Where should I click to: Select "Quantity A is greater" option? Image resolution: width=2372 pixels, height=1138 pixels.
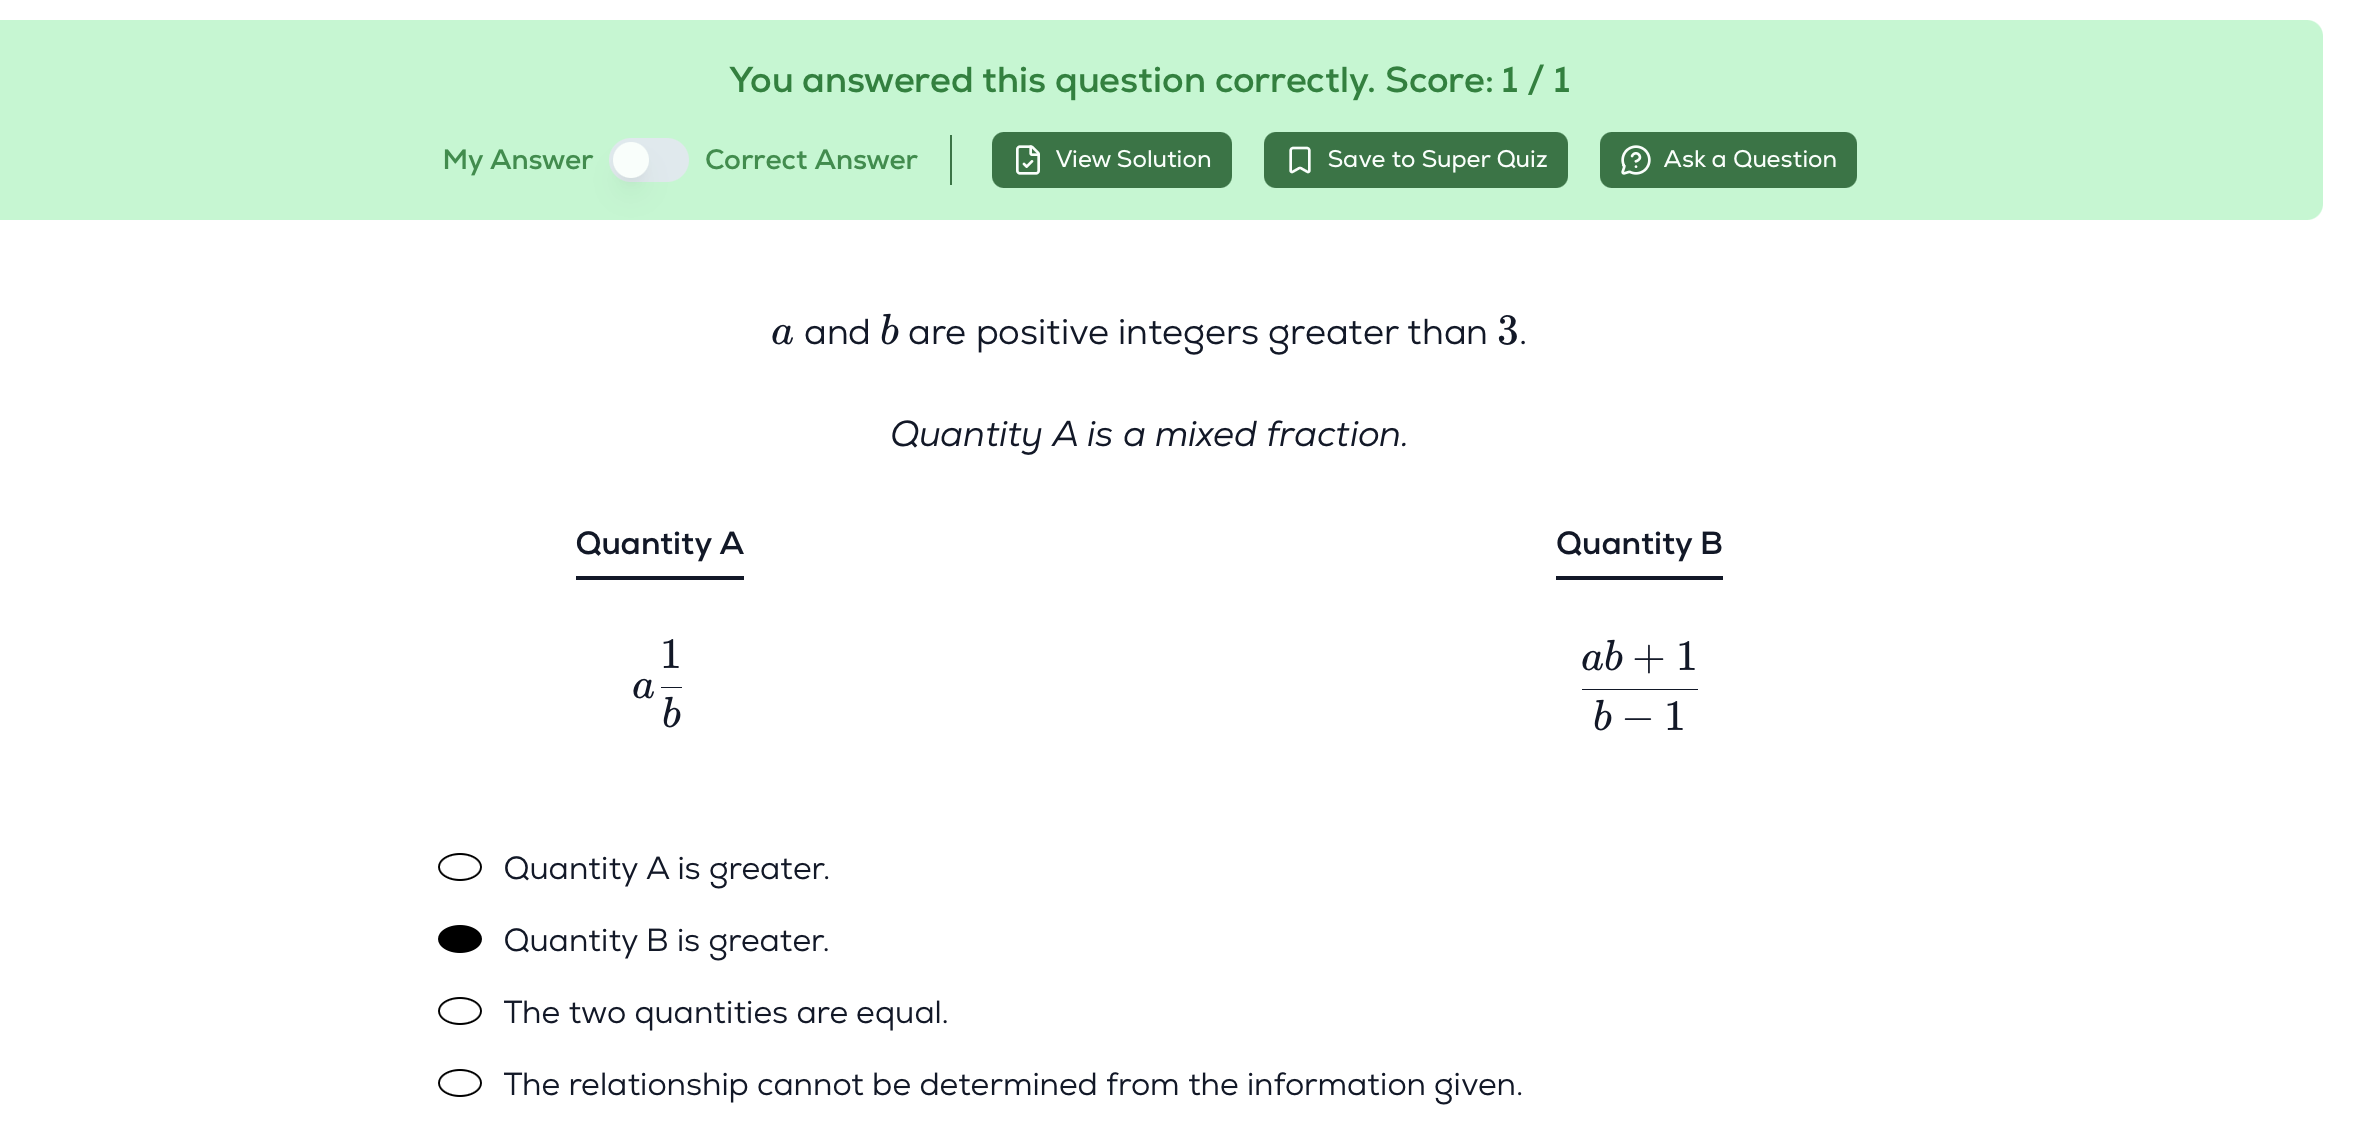click(460, 868)
